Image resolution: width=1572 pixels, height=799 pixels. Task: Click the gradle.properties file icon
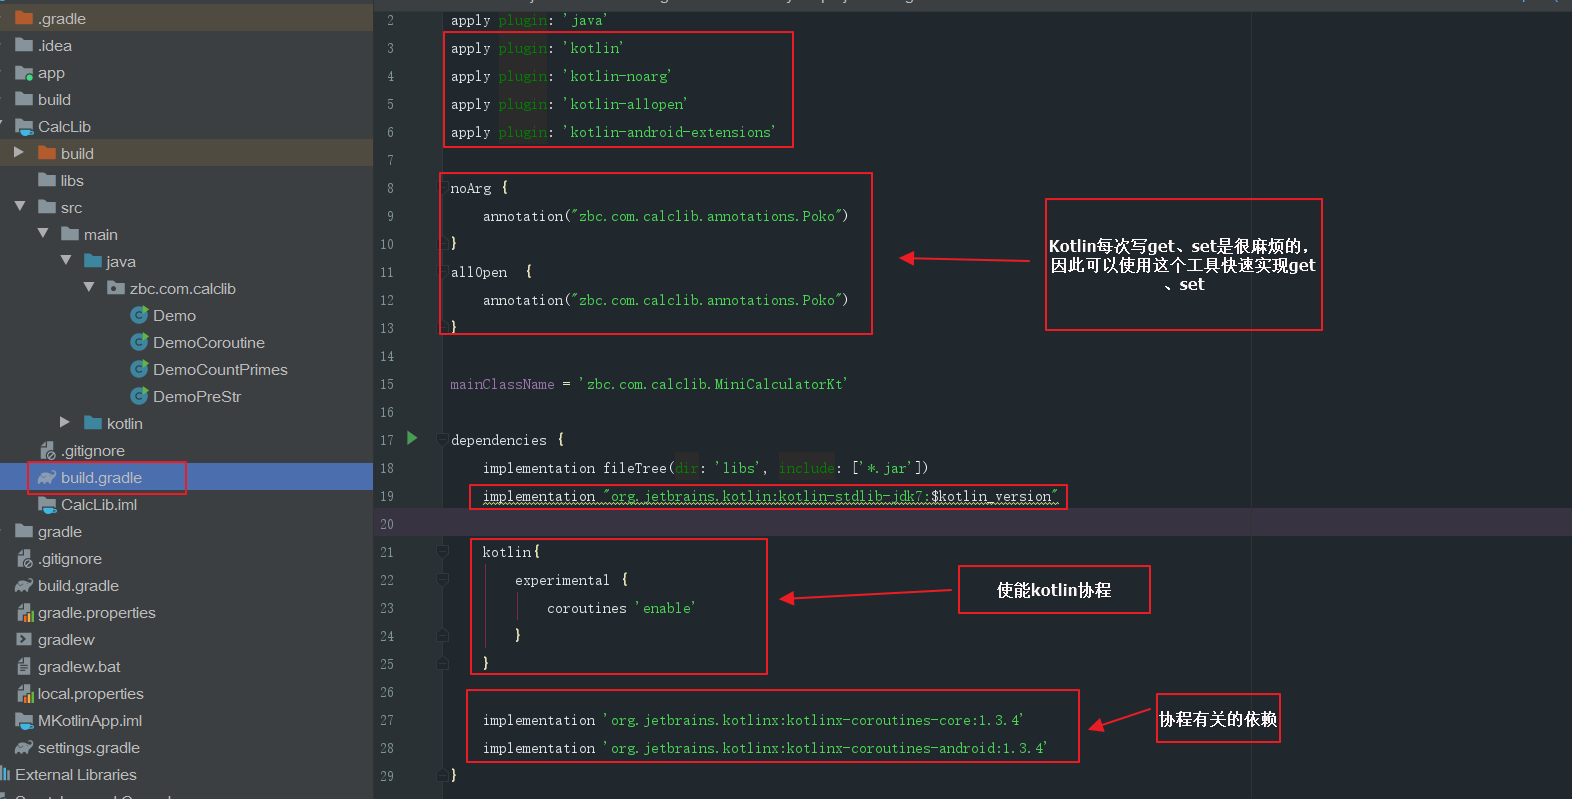pyautogui.click(x=25, y=612)
